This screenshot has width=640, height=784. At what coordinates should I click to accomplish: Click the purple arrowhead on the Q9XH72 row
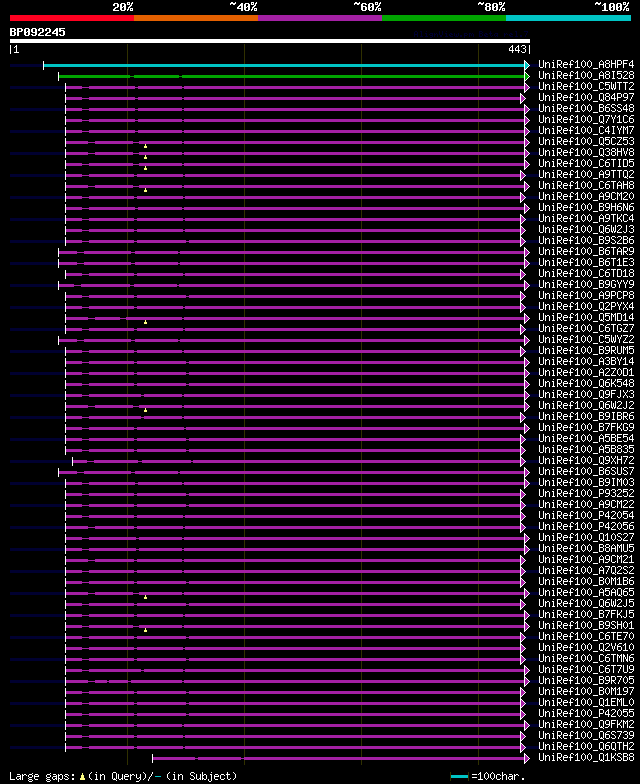523,462
